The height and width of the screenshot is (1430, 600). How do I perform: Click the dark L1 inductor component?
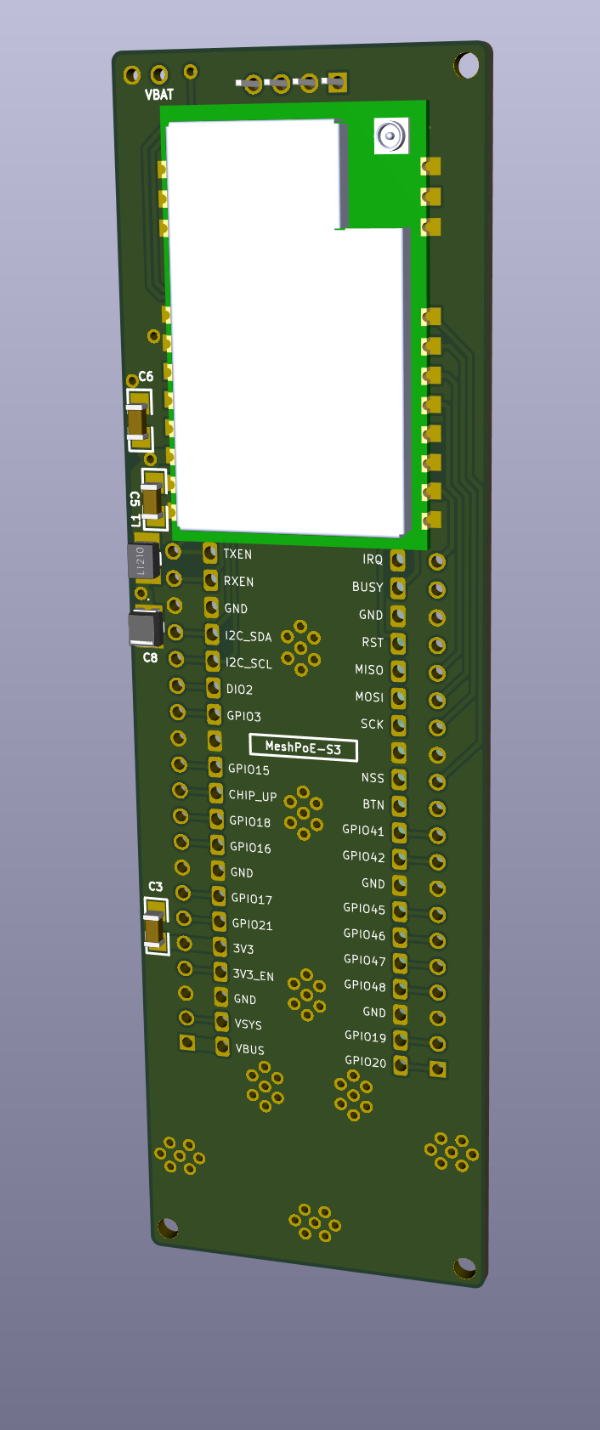click(x=142, y=561)
